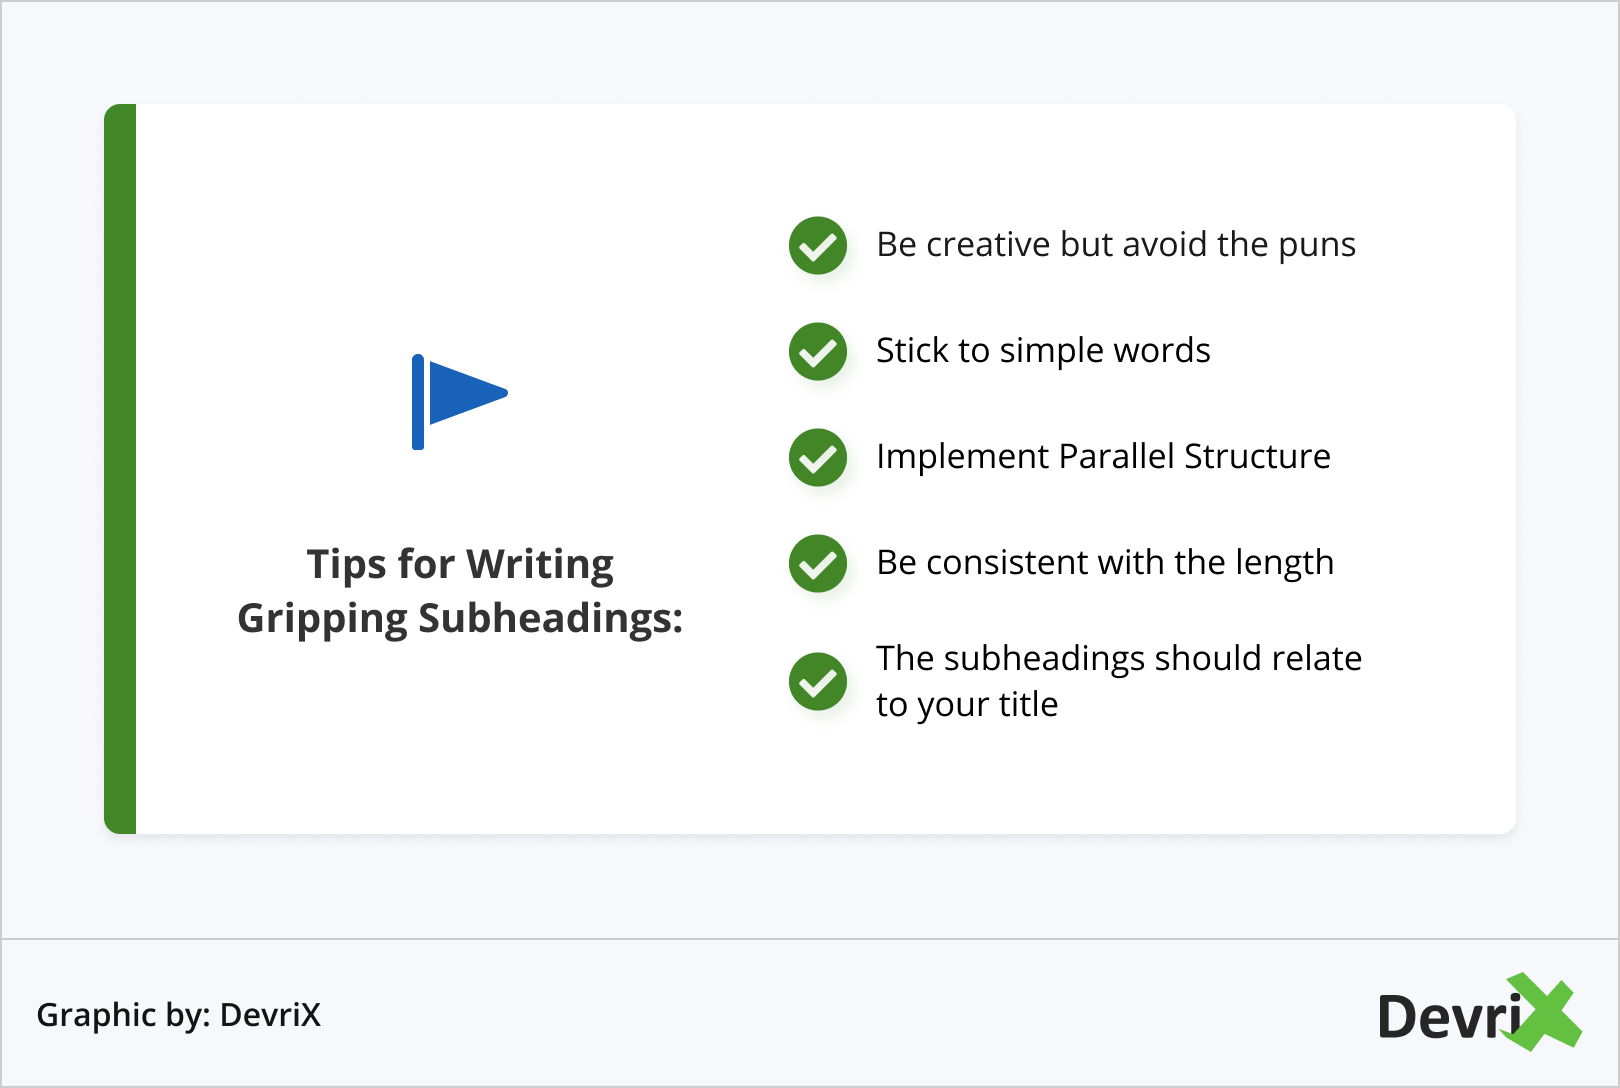1620x1088 pixels.
Task: Click the "to your title" text line
Action: [x=967, y=705]
